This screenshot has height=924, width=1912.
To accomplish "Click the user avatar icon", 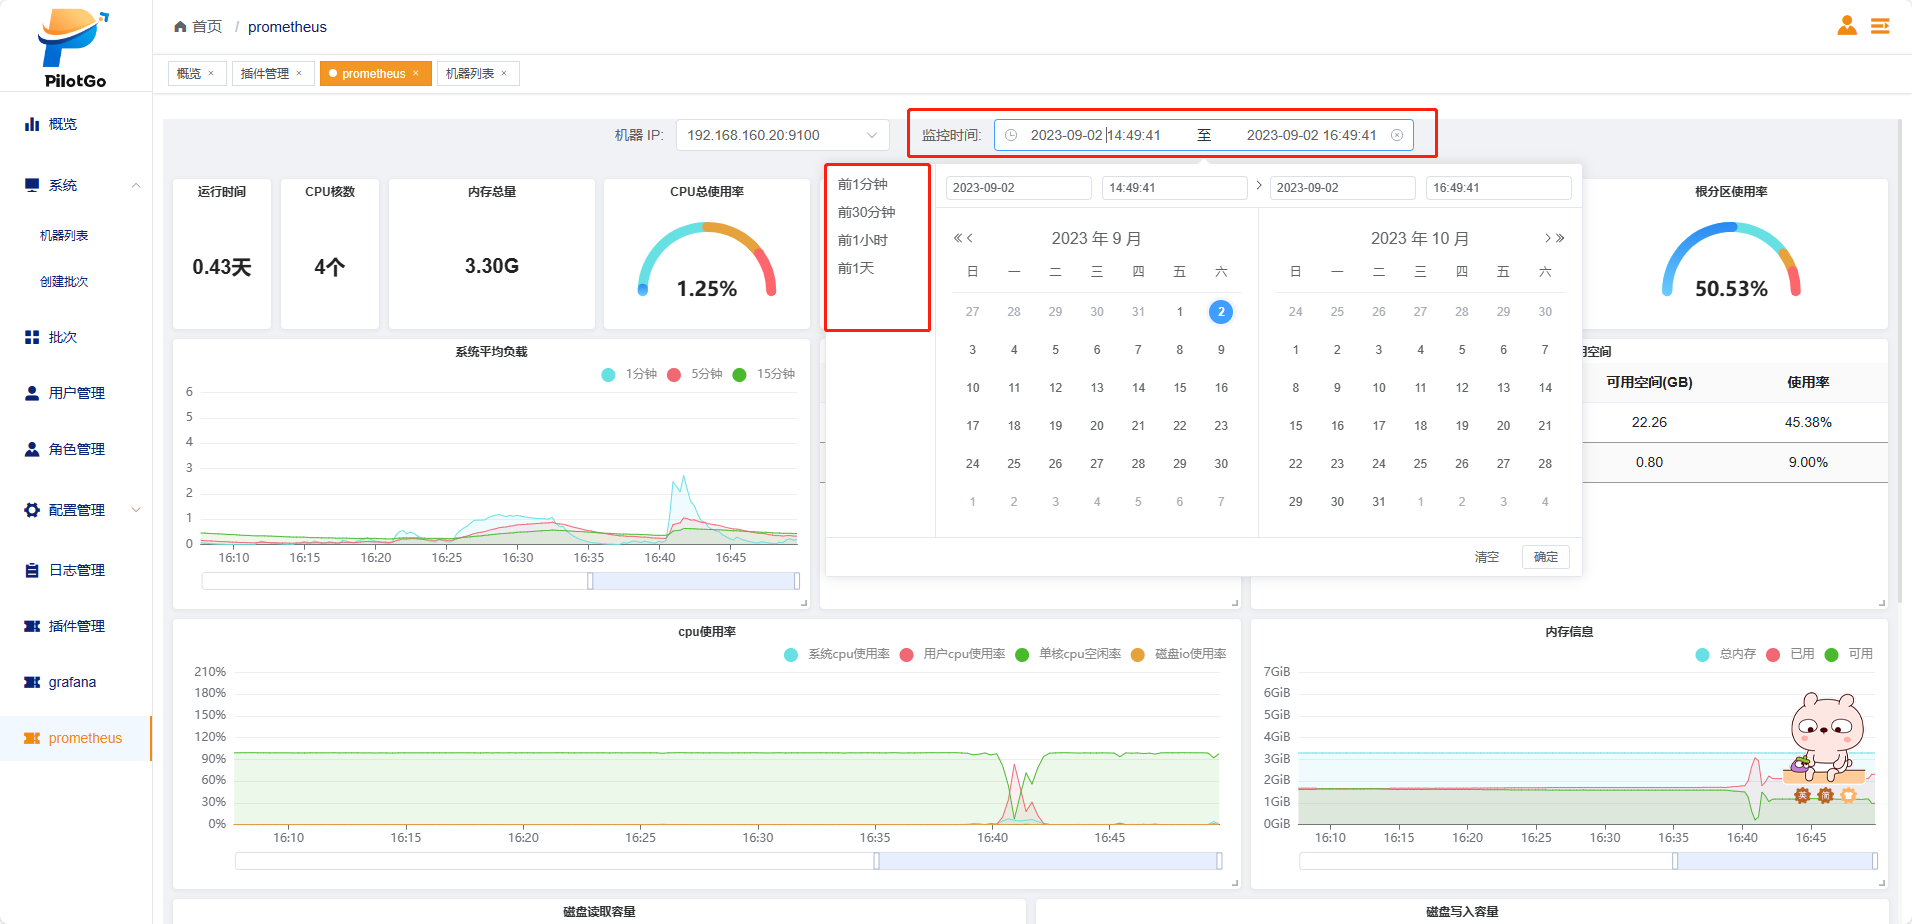I will [x=1846, y=26].
